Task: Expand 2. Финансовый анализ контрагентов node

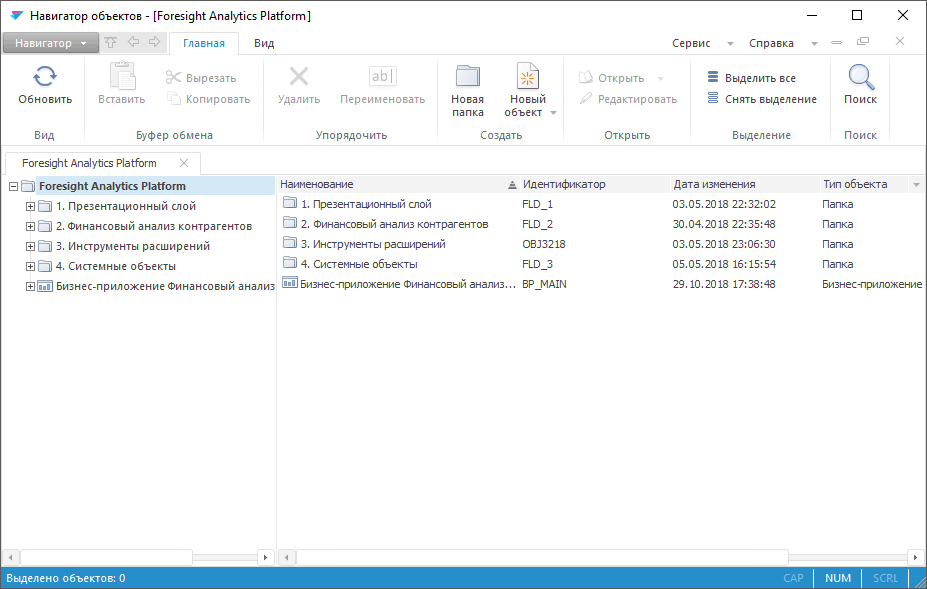Action: (x=30, y=226)
